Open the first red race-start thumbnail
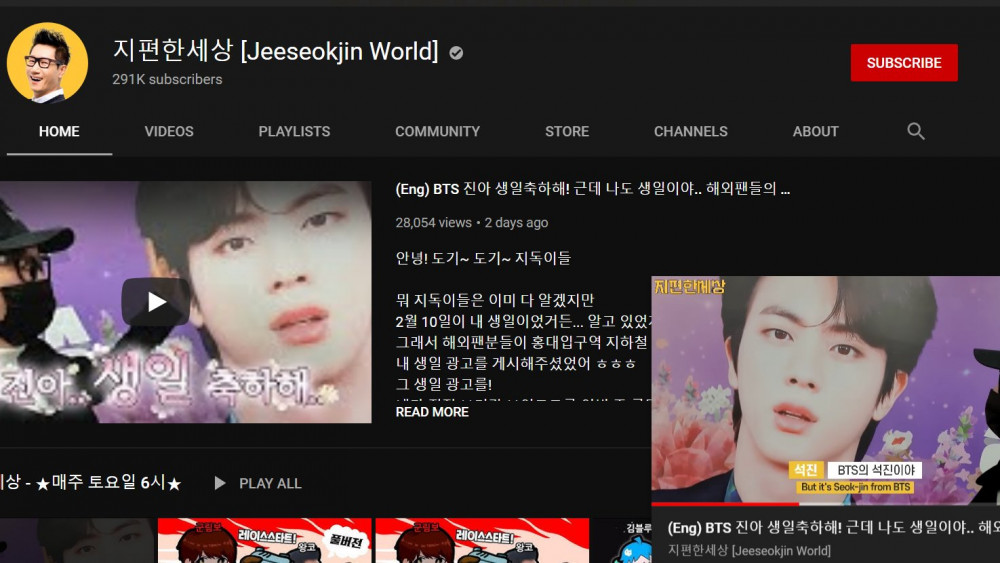The width and height of the screenshot is (1000, 563). 265,541
